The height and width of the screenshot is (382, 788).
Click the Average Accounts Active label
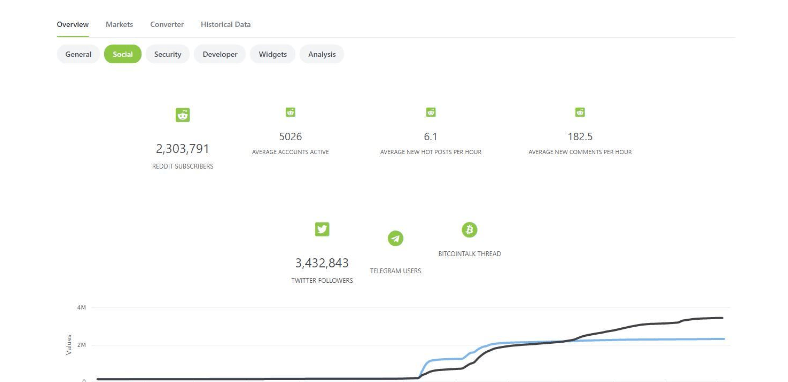[290, 152]
